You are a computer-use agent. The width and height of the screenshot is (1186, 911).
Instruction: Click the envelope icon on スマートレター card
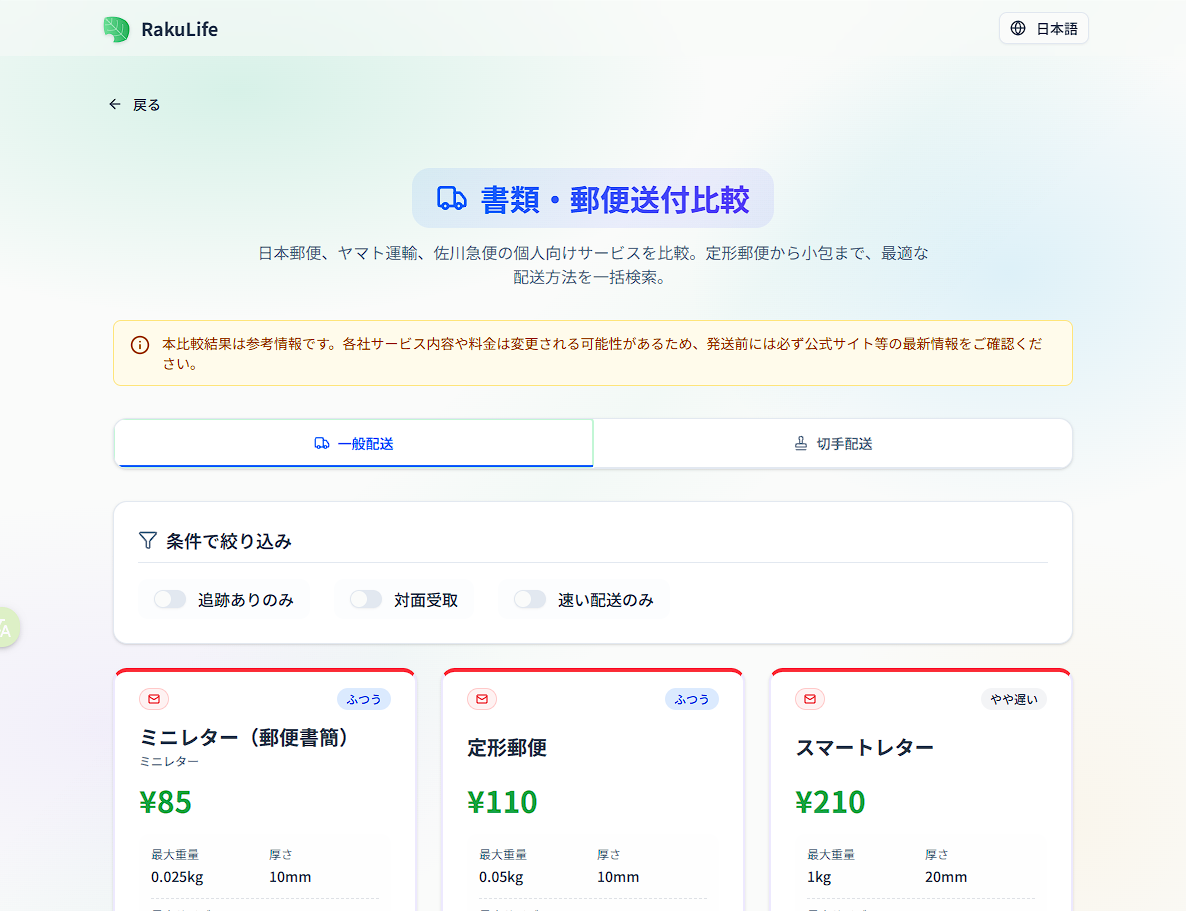point(810,699)
